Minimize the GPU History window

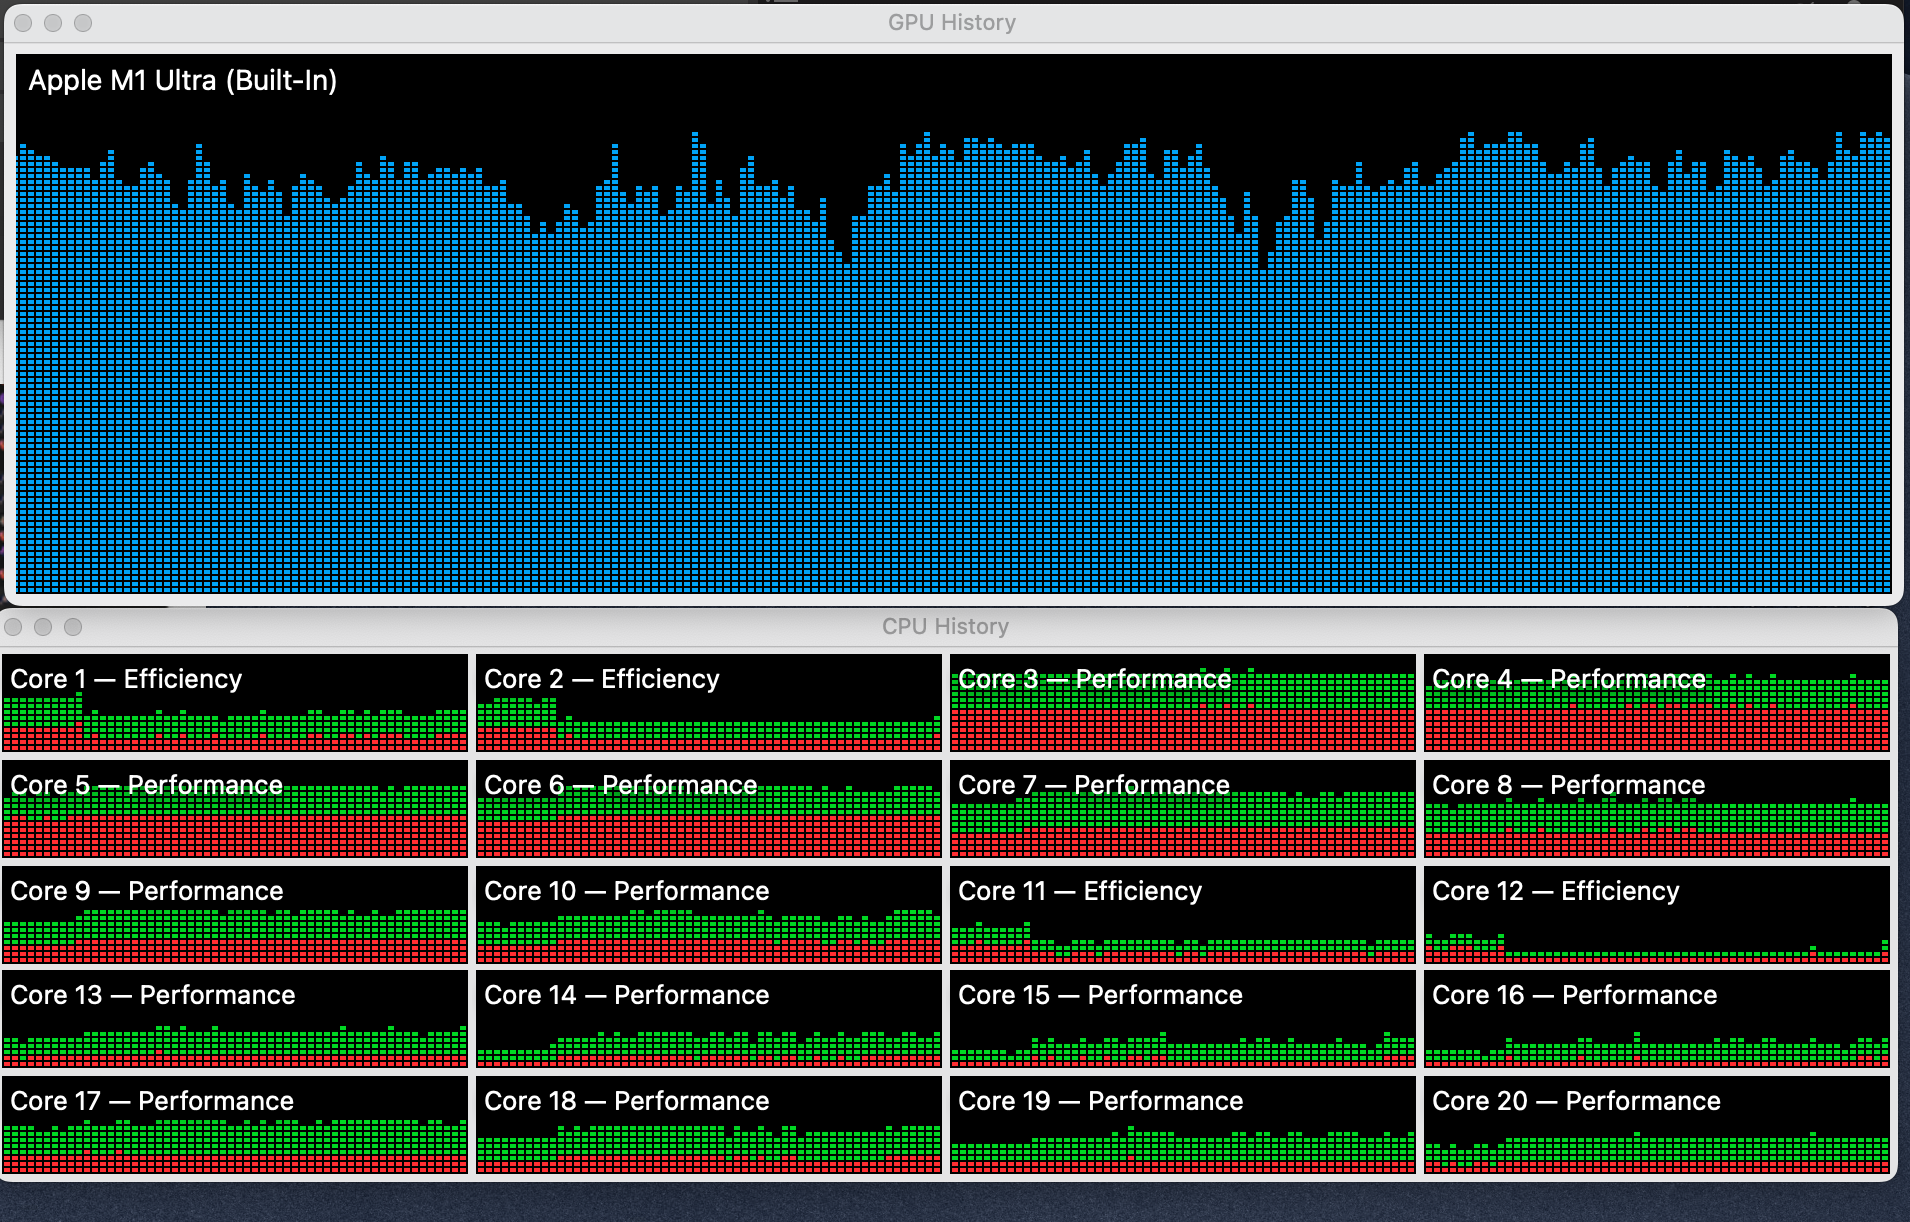coord(53,22)
